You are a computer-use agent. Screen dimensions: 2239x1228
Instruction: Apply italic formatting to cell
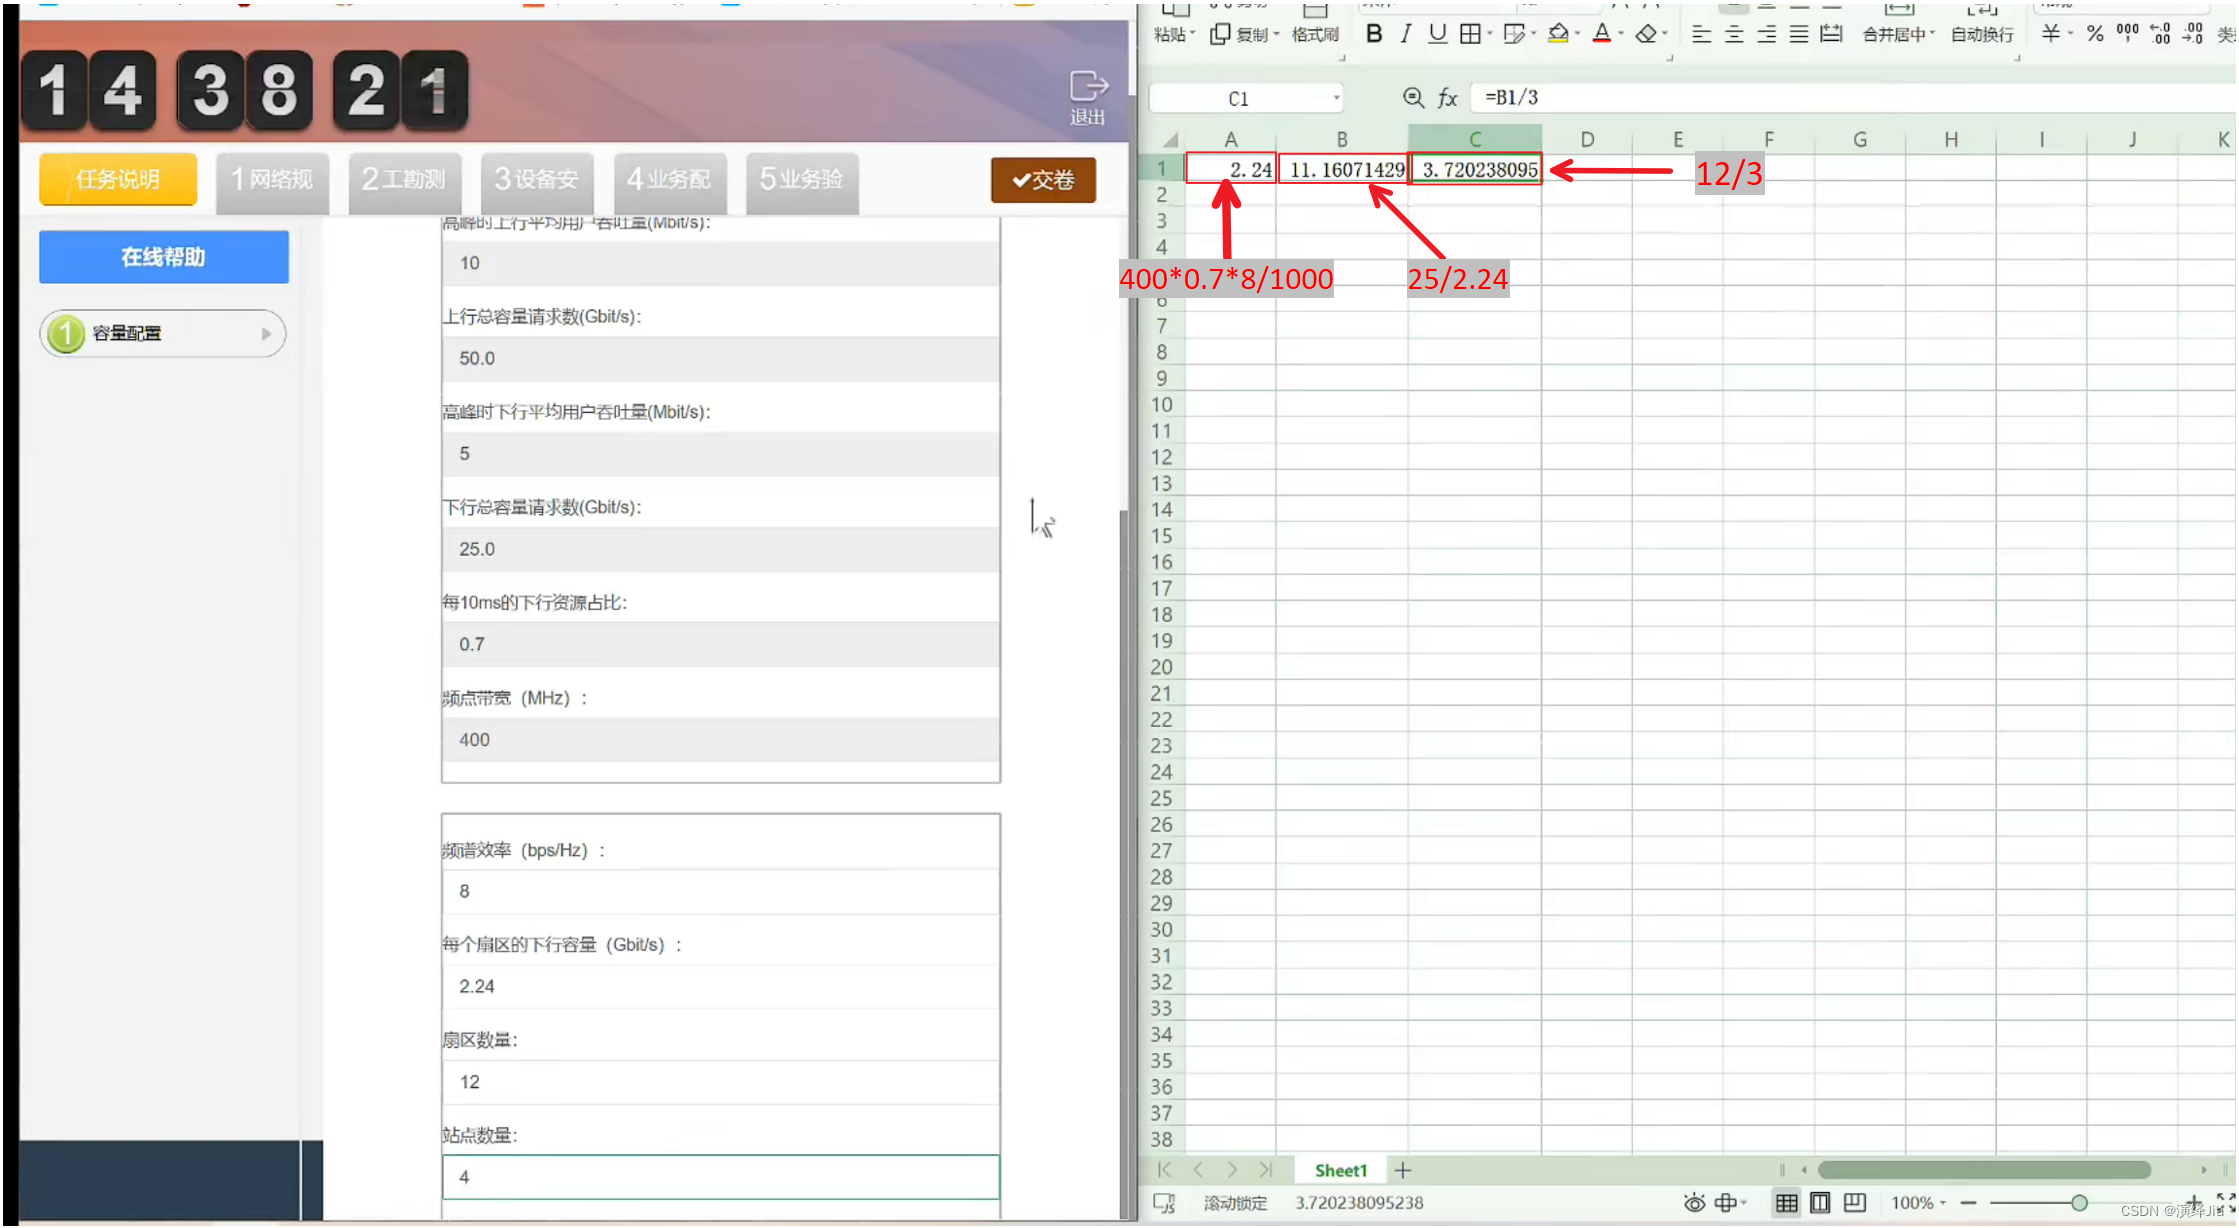[x=1406, y=34]
